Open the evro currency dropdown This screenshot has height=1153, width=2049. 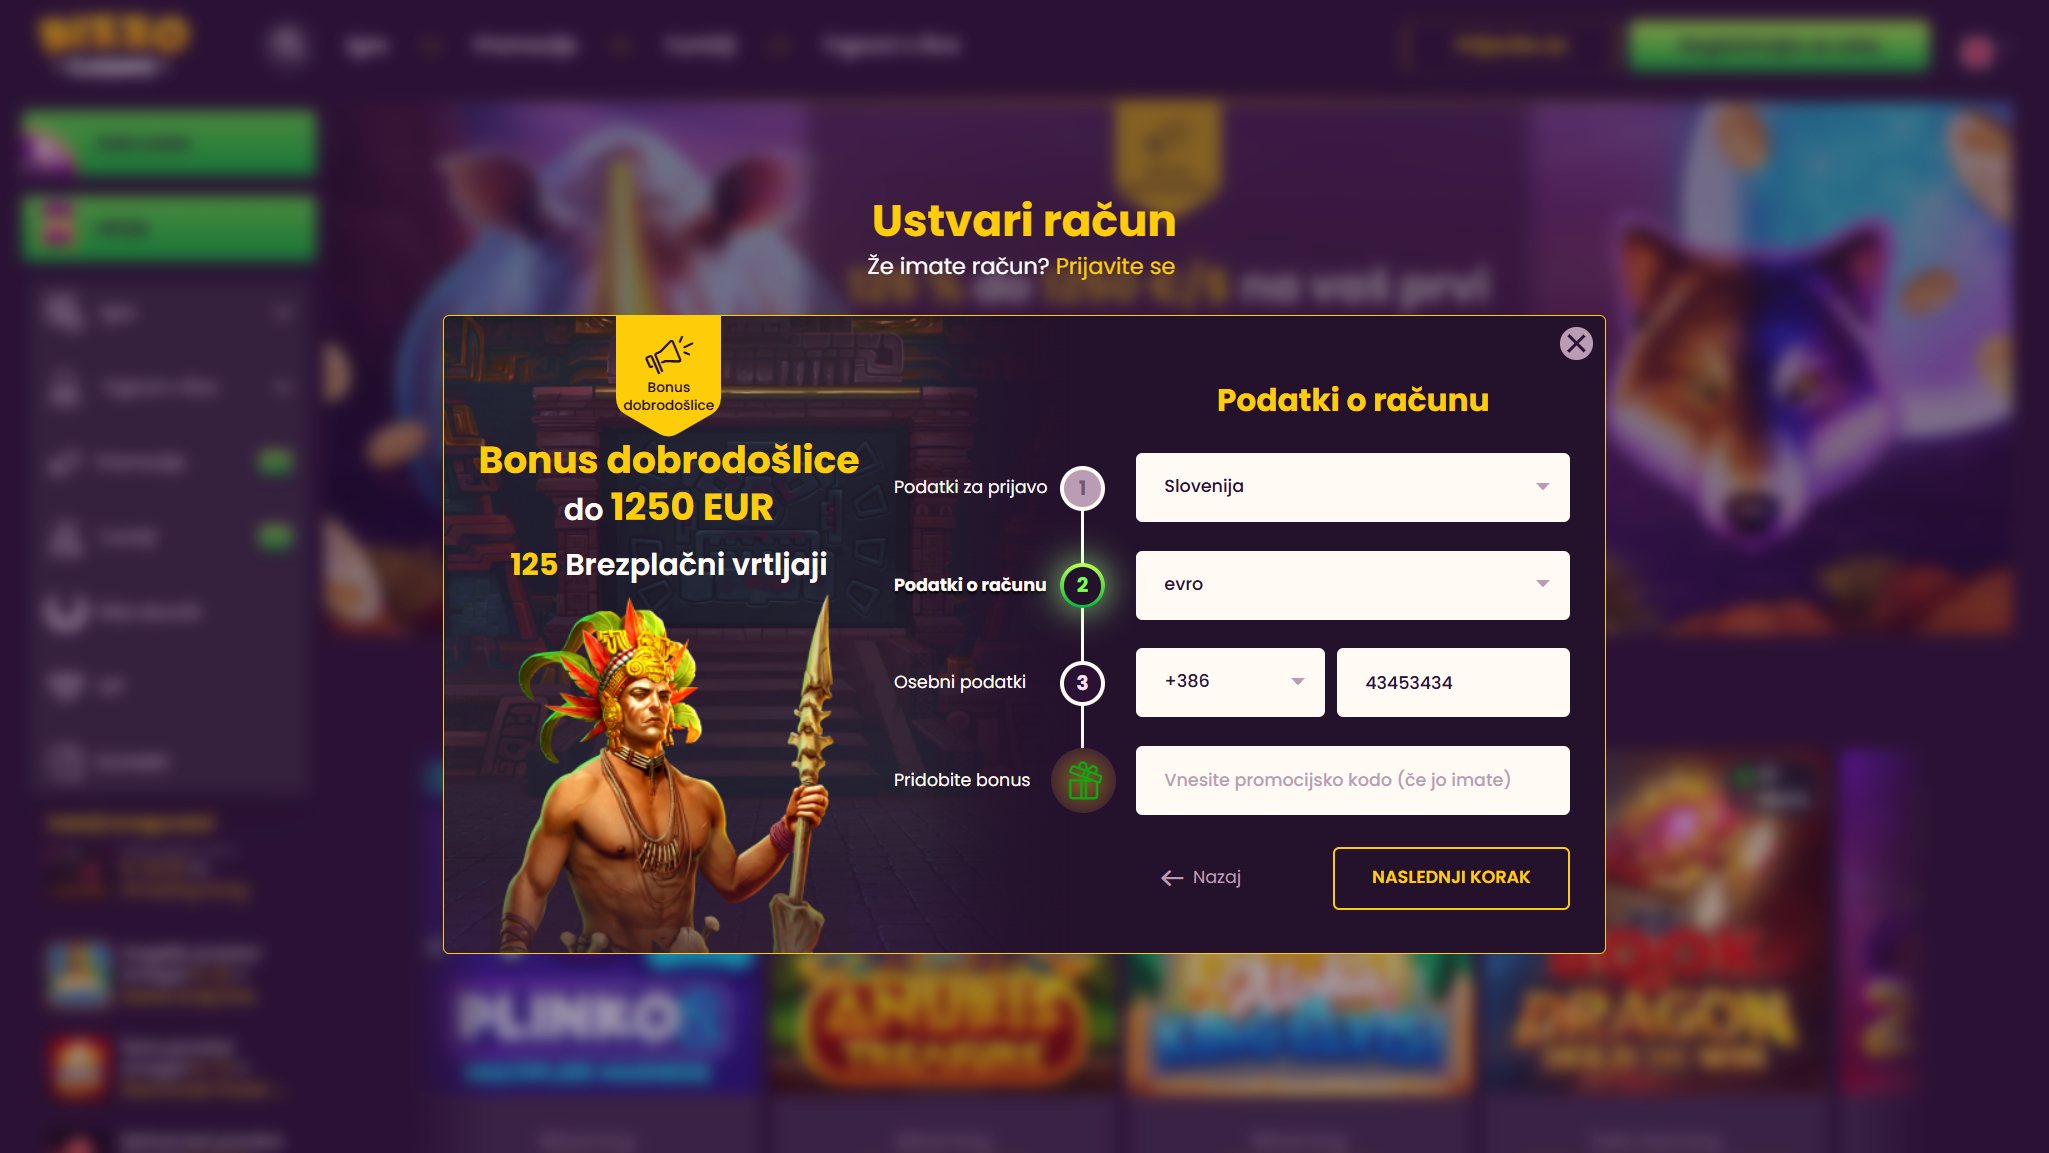pos(1352,585)
